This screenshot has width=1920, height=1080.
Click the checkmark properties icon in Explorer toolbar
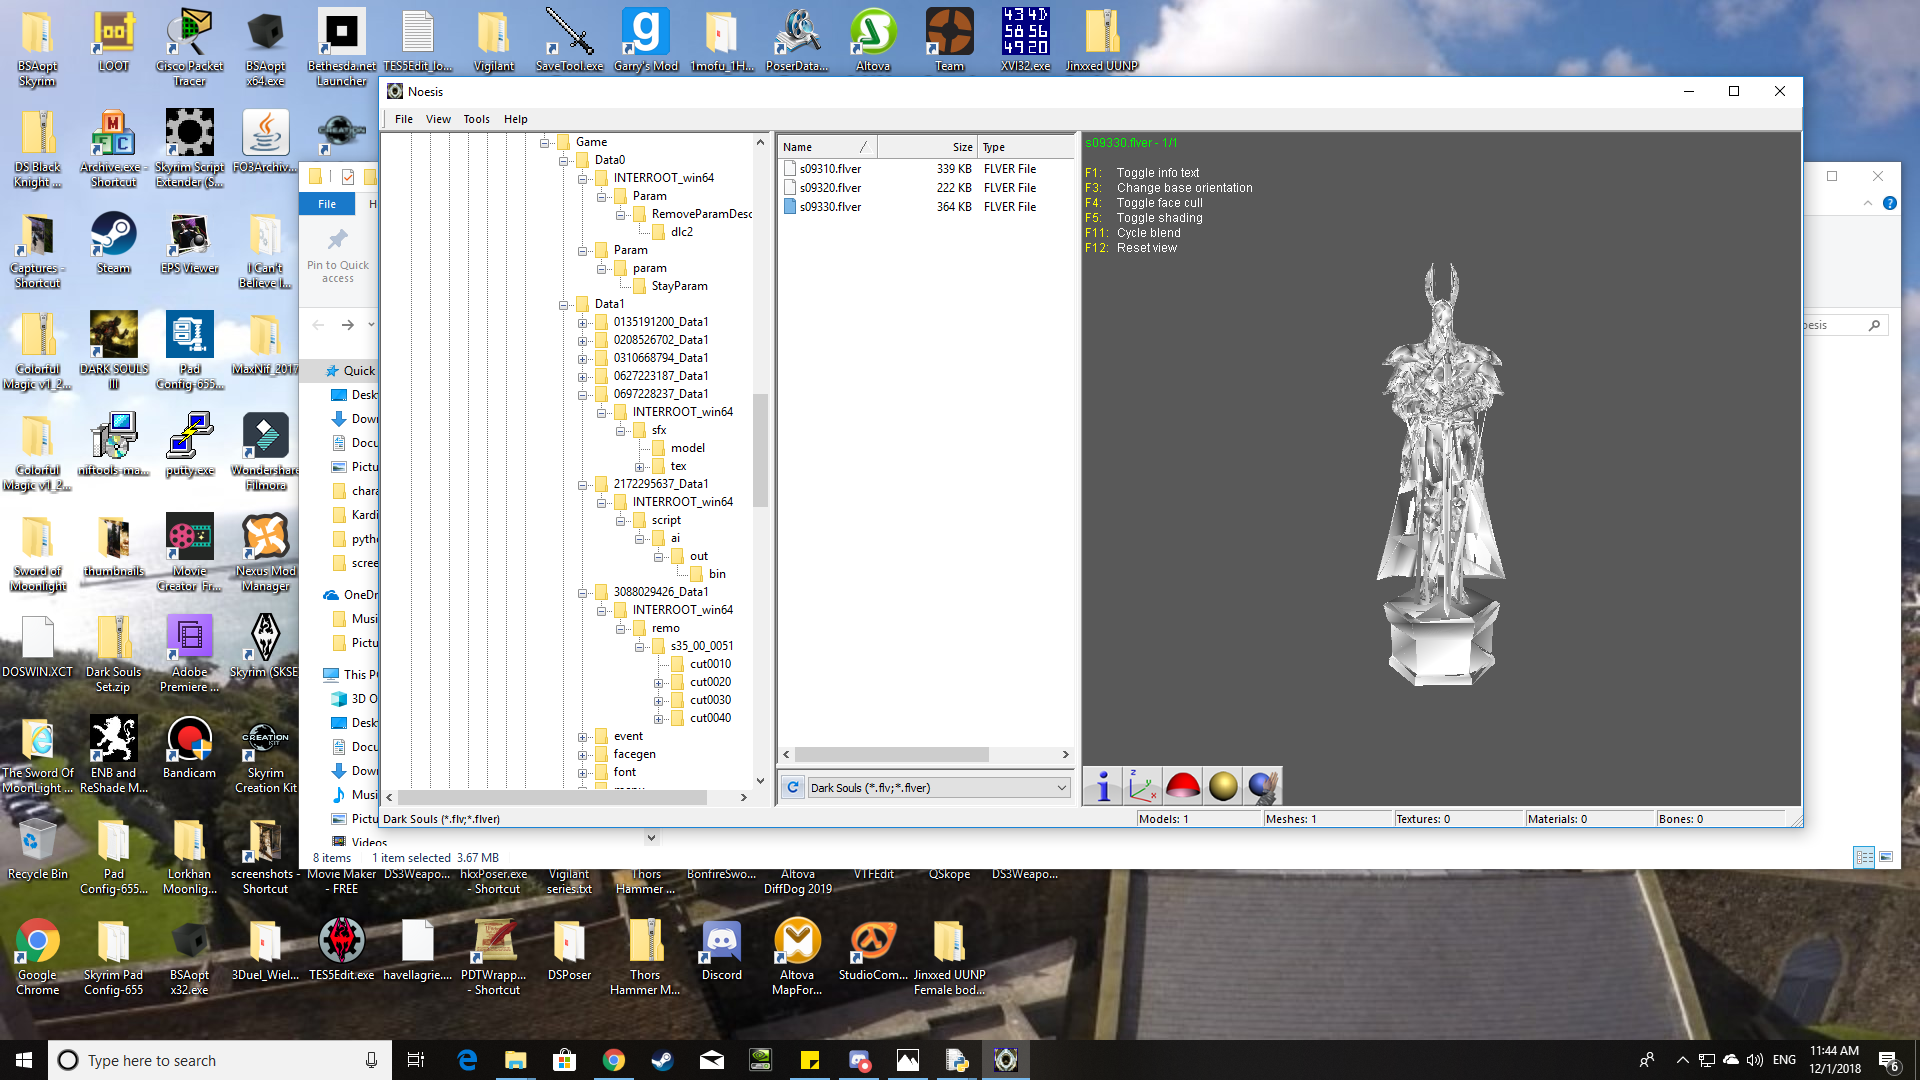348,177
